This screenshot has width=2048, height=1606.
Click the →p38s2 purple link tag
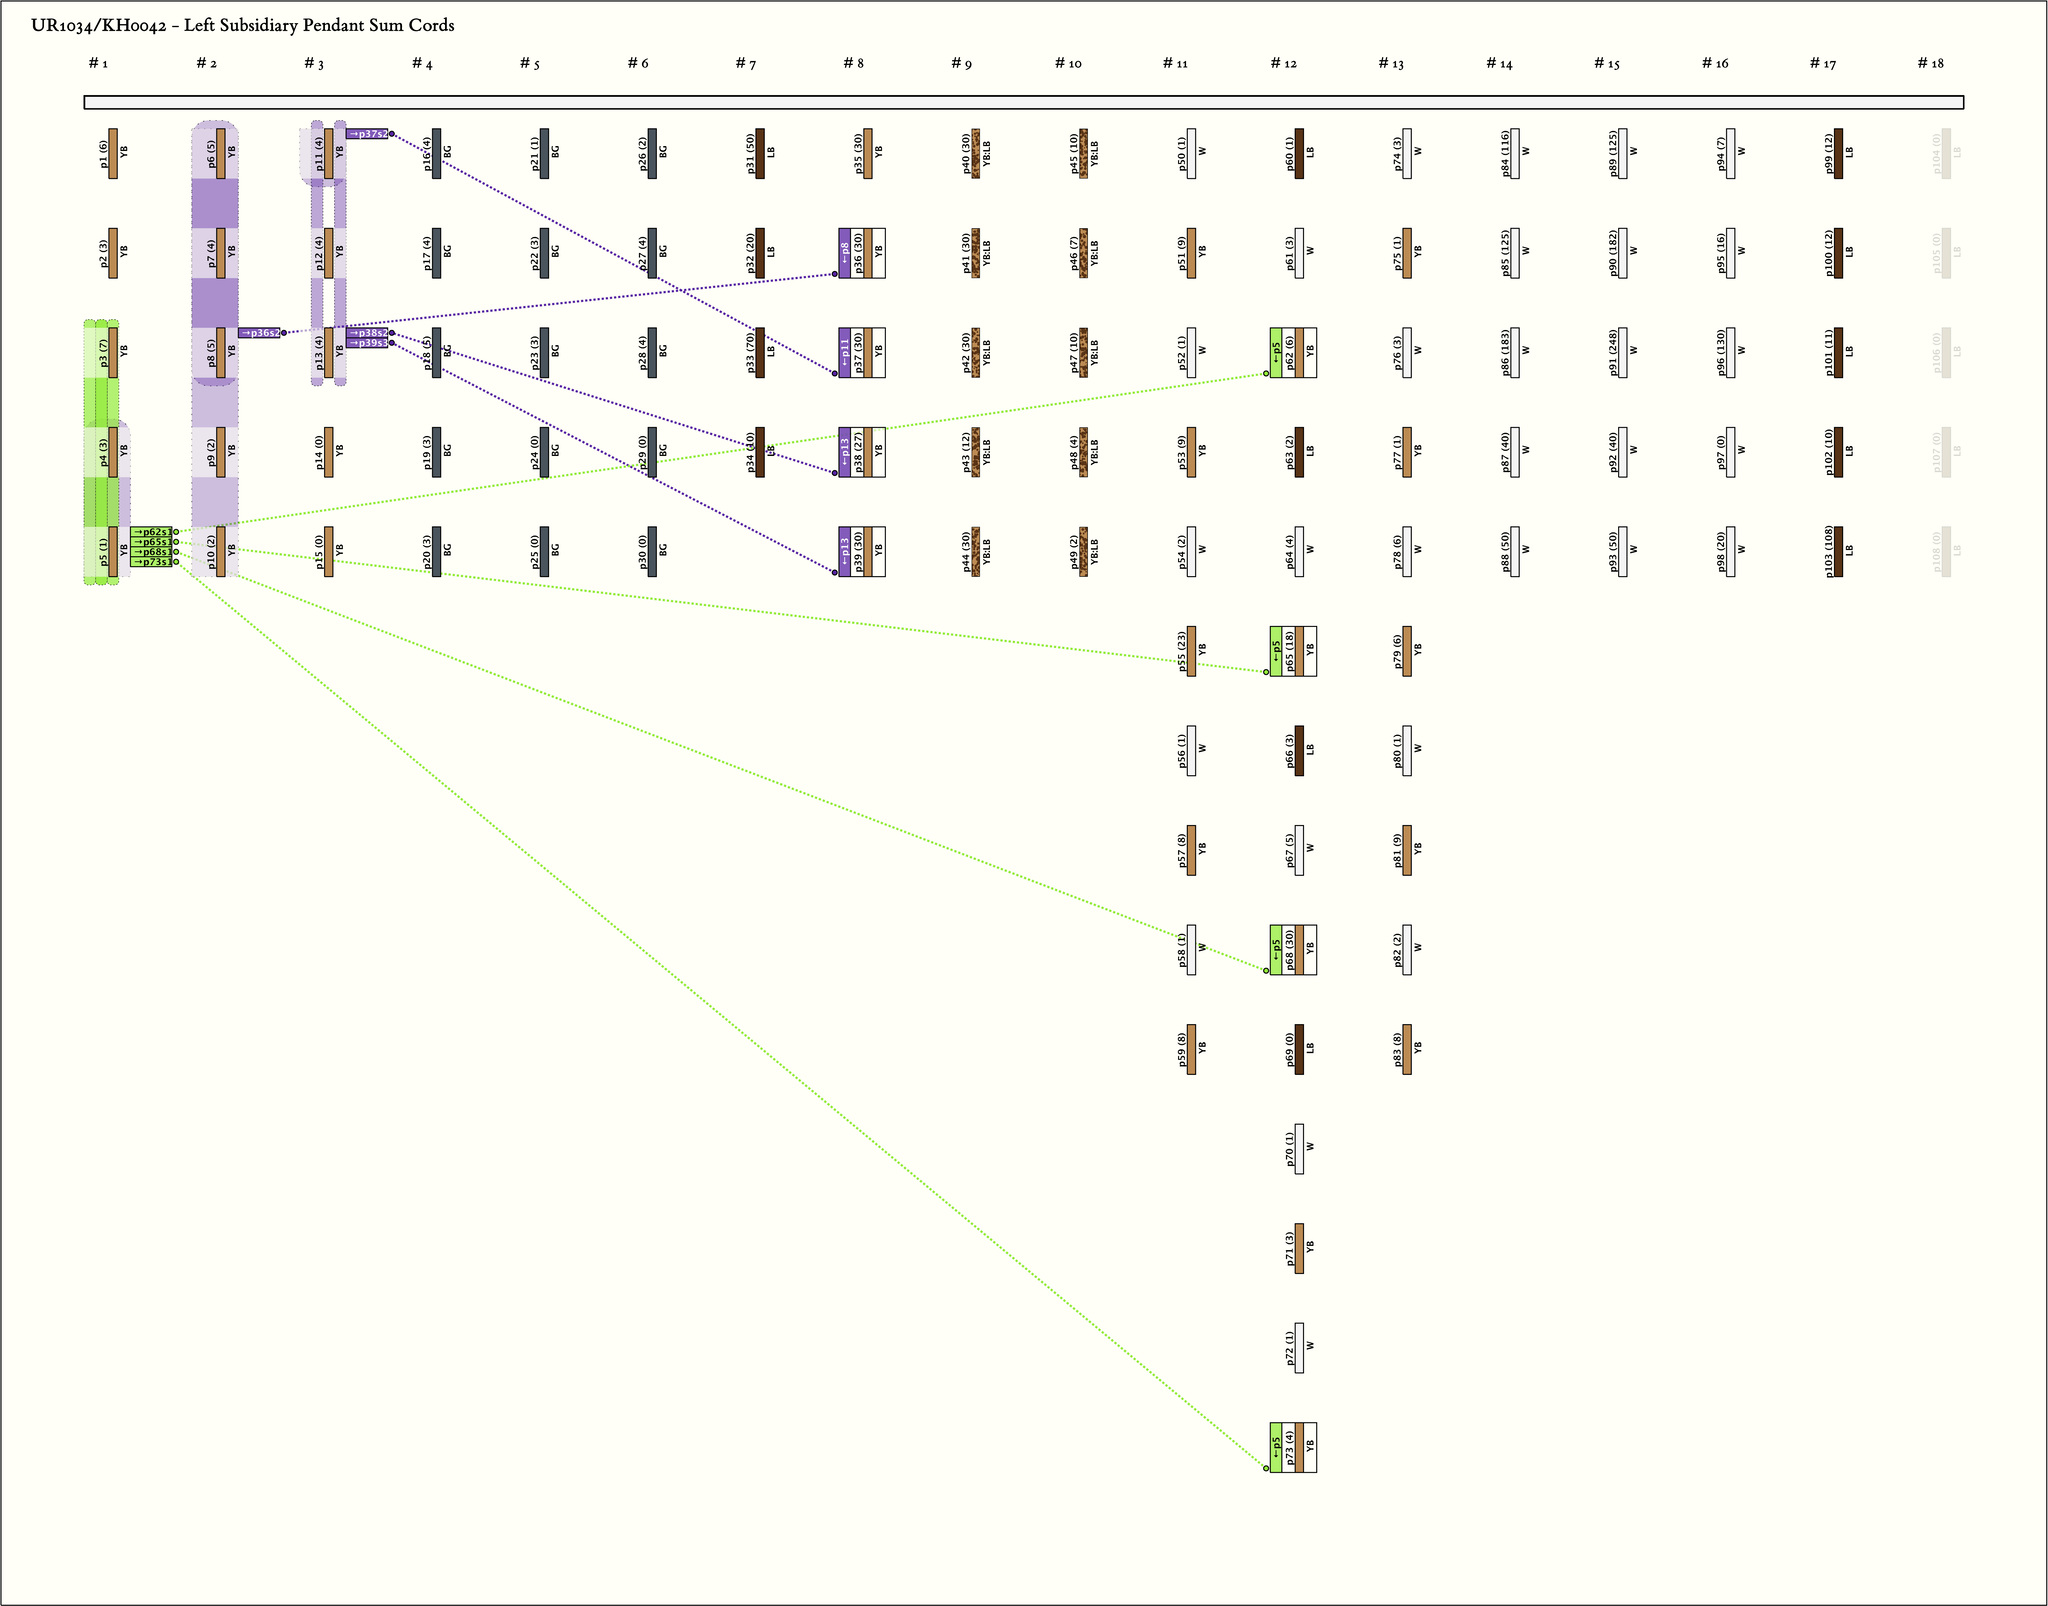point(367,333)
